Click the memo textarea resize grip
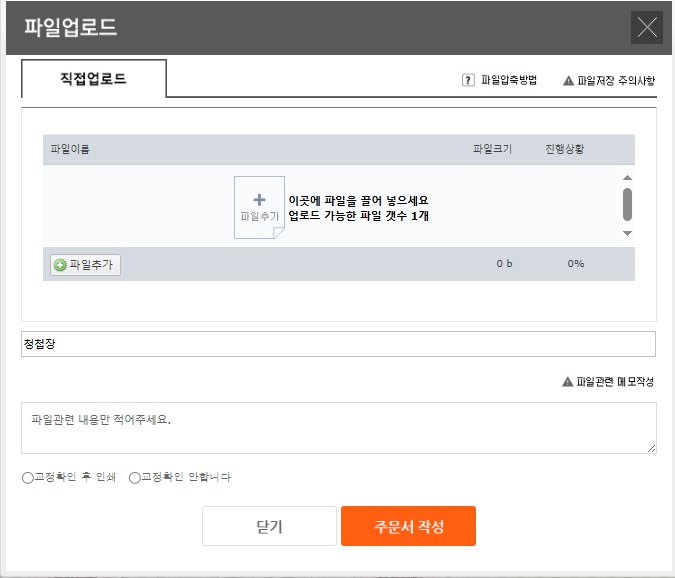Image resolution: width=675 pixels, height=578 pixels. 651,448
